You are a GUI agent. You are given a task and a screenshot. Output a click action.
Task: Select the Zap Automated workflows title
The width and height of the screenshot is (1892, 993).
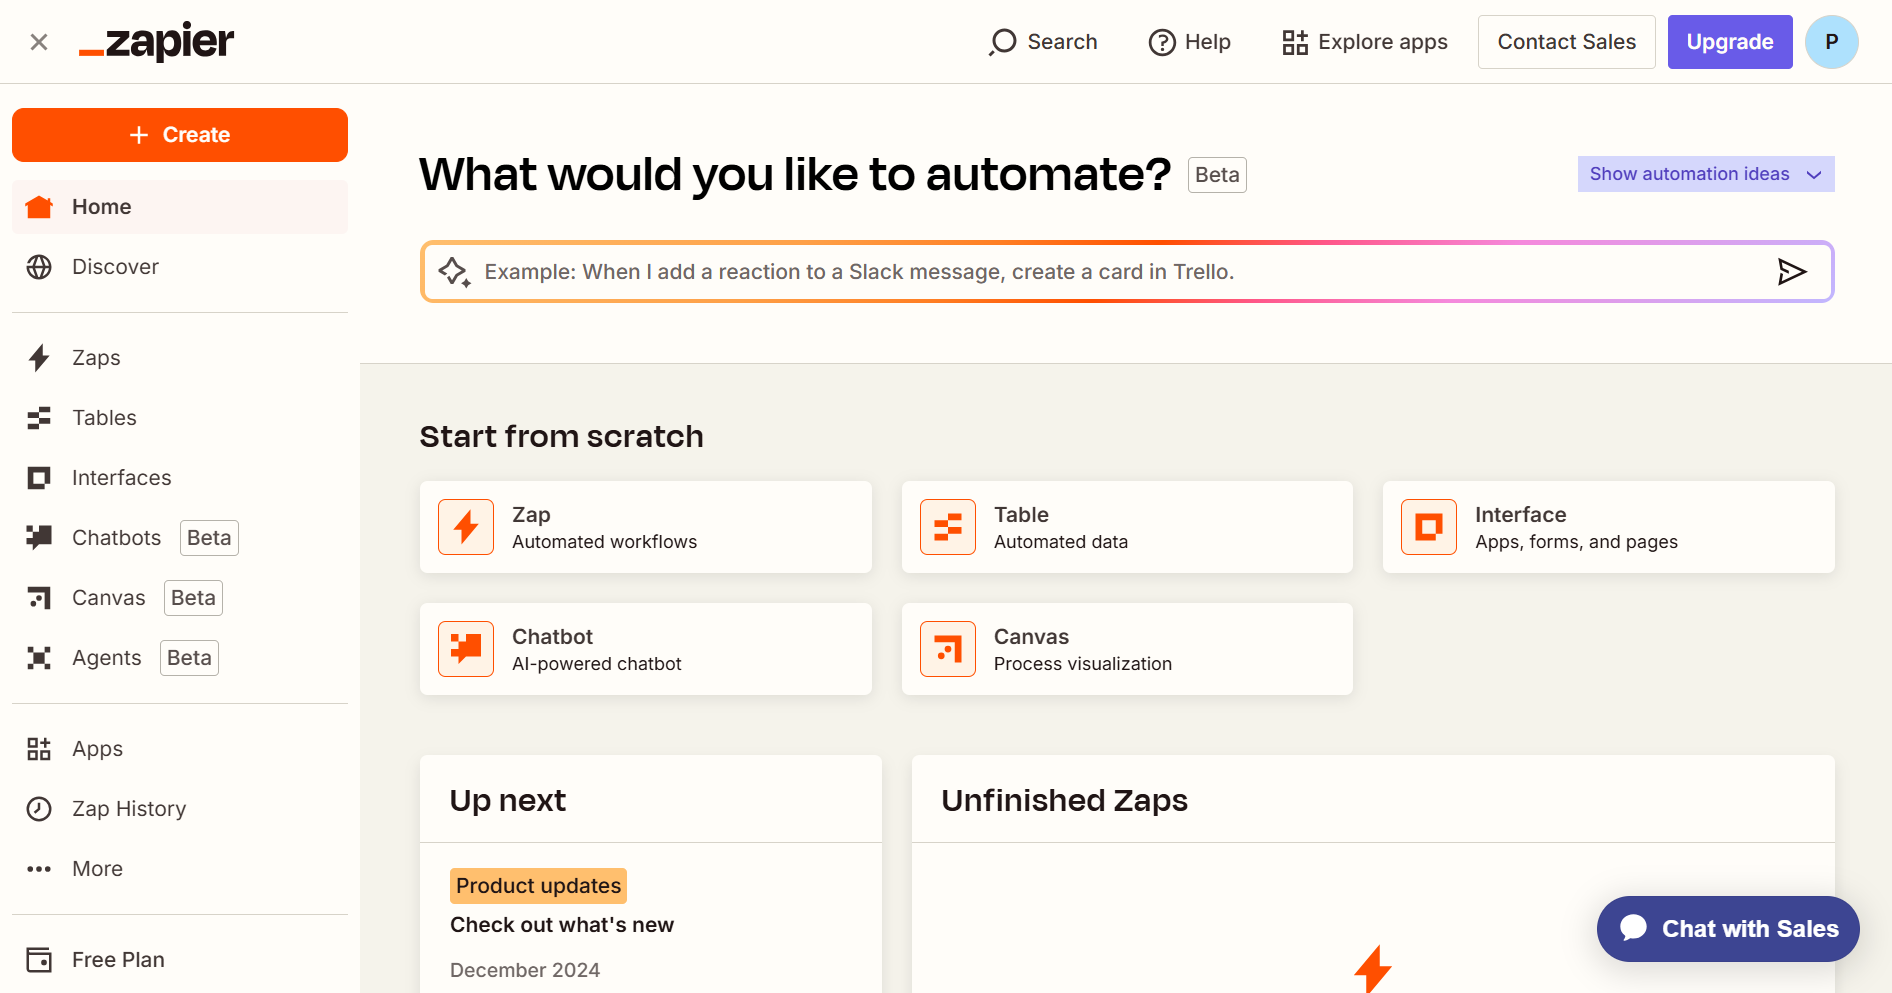click(531, 515)
